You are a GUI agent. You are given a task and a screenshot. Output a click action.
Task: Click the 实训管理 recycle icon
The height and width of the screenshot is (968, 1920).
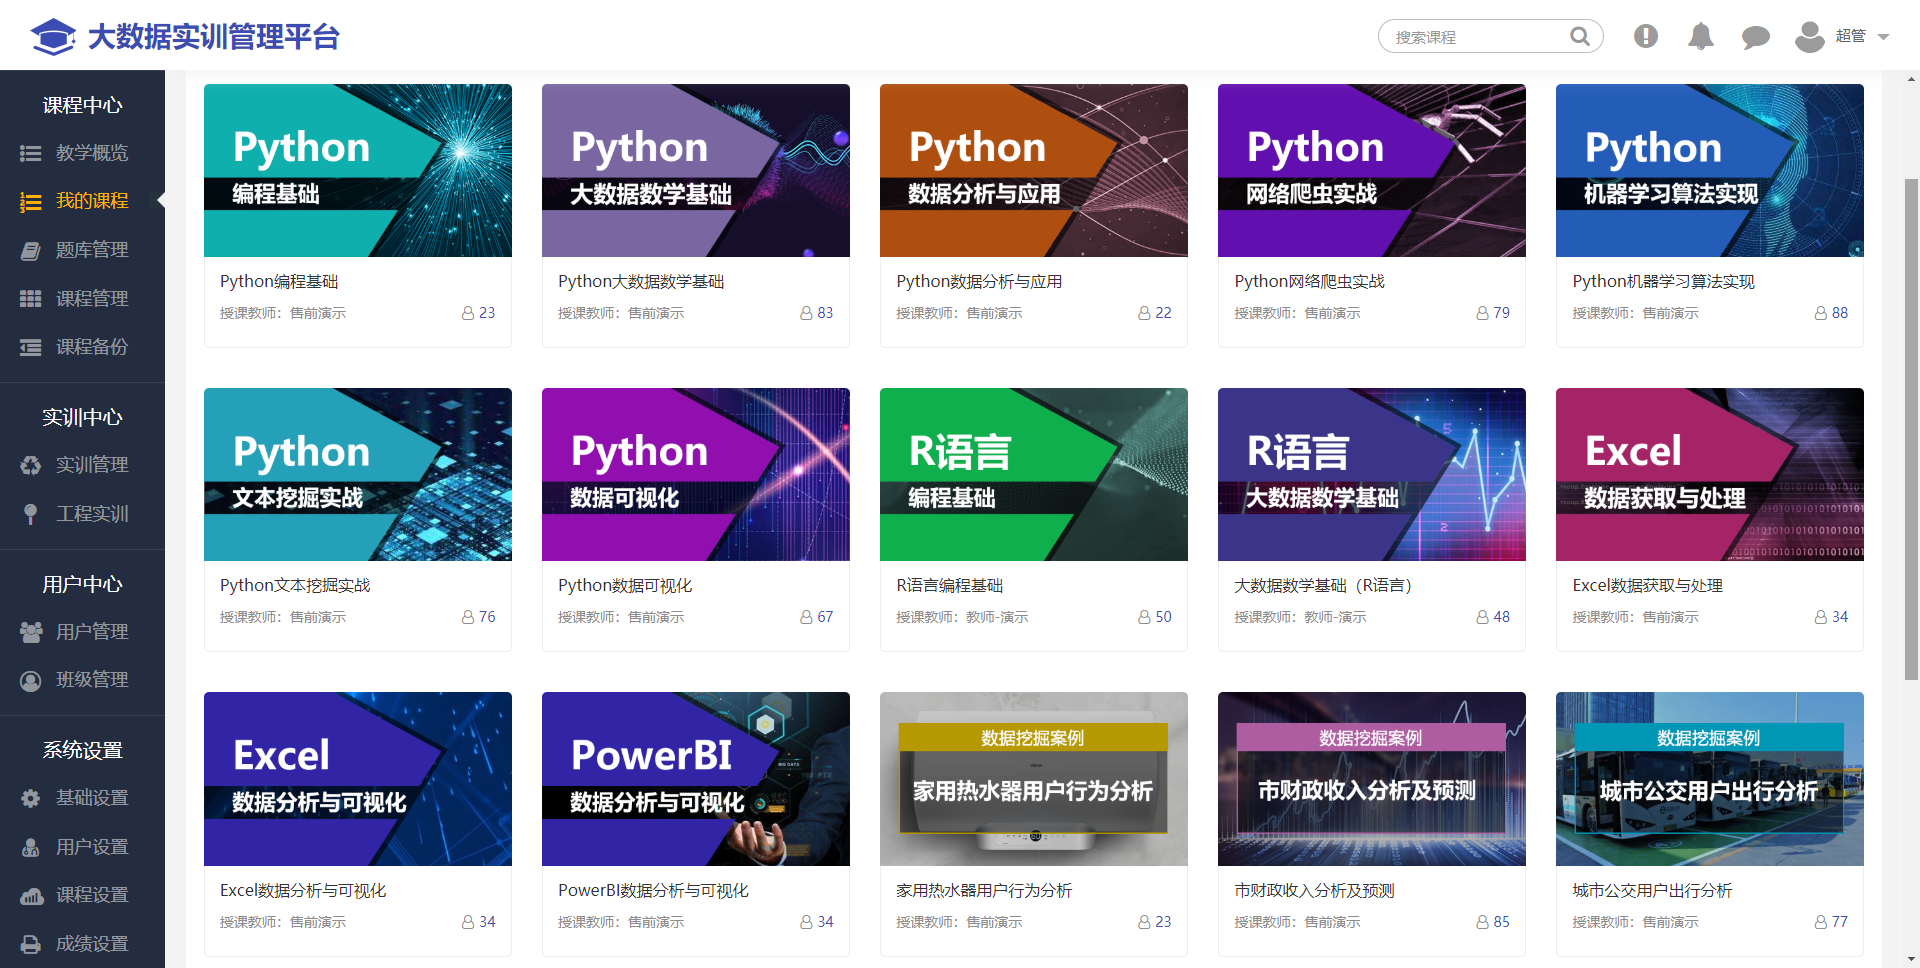tap(31, 465)
